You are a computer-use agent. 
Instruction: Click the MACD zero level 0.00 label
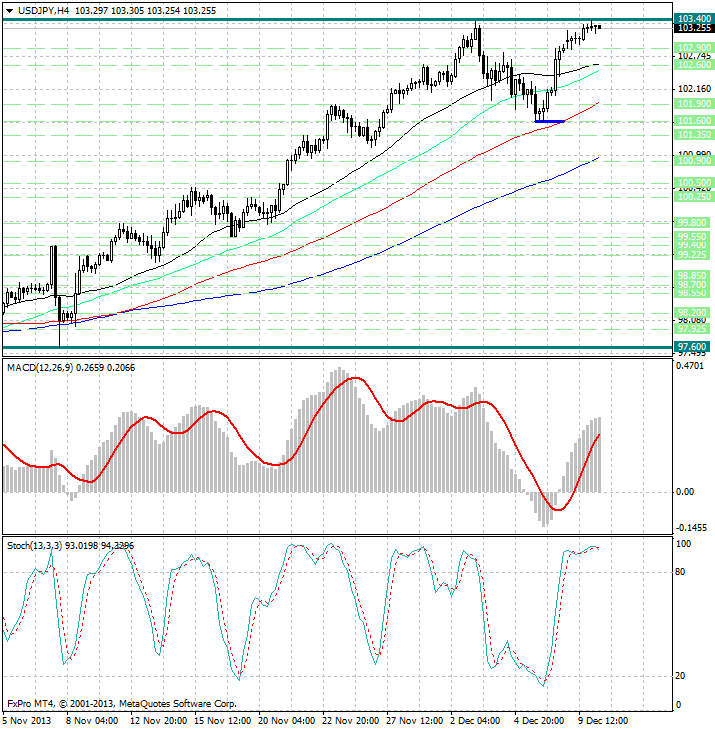point(685,492)
